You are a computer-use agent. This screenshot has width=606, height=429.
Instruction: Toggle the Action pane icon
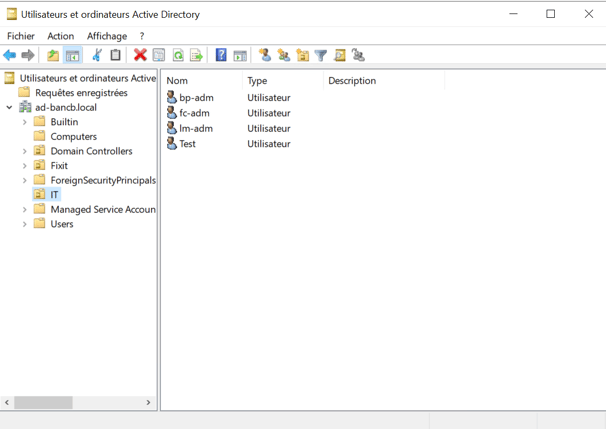pos(240,55)
